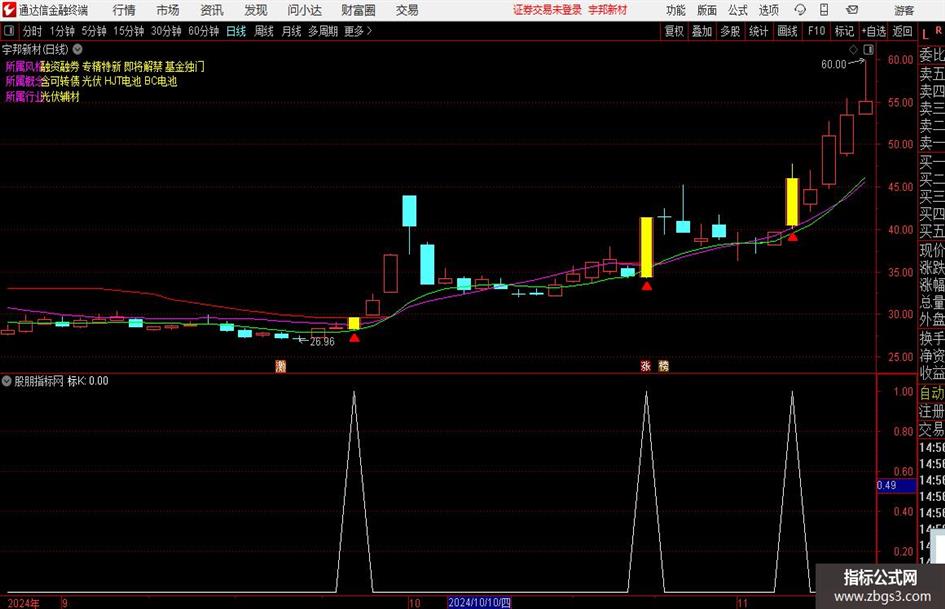Click the 2024/10/10/四 date label
The height and width of the screenshot is (609, 945).
pyautogui.click(x=479, y=602)
